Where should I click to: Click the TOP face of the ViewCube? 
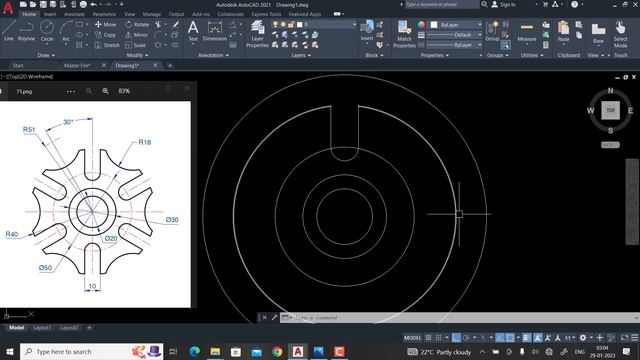point(610,110)
